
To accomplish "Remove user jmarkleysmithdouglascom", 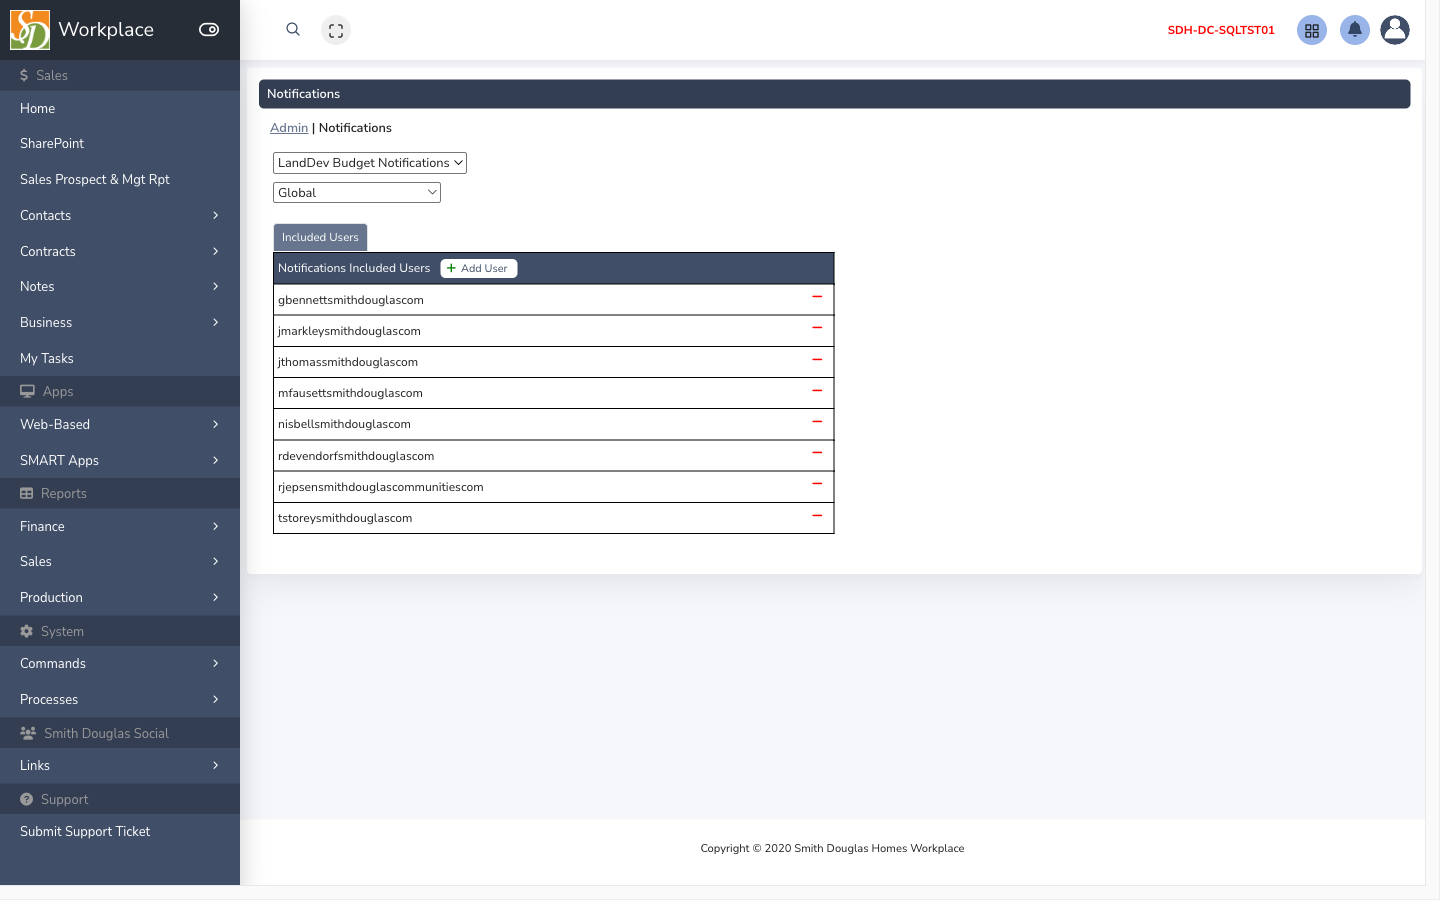I will point(817,328).
